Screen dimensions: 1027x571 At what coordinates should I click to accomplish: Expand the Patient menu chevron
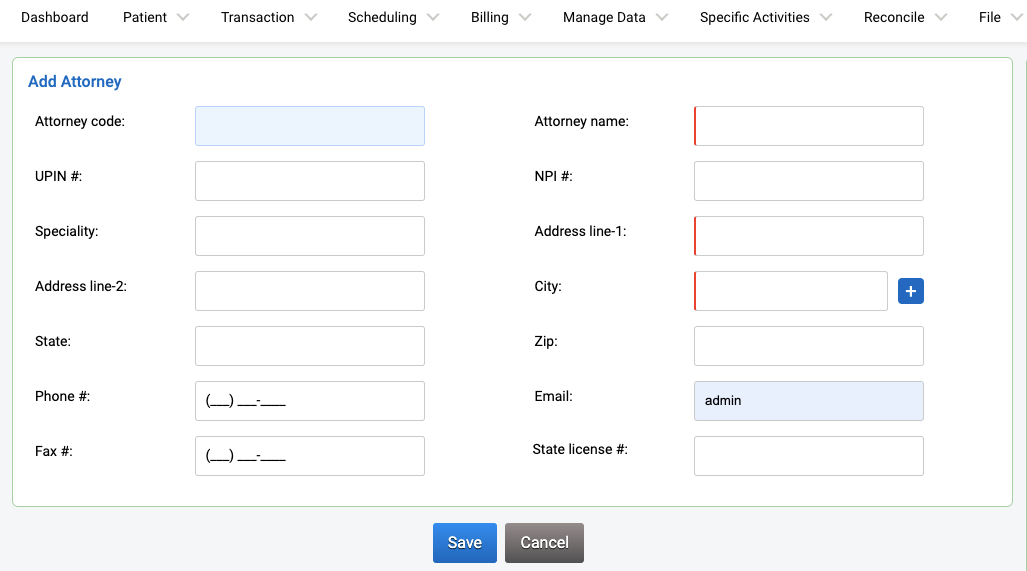pos(183,17)
